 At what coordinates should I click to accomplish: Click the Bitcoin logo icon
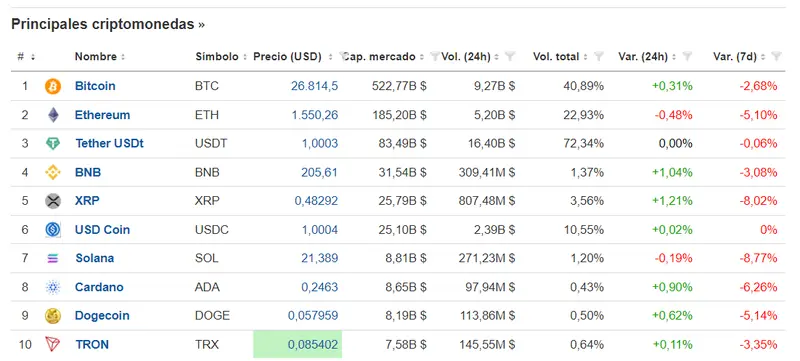pos(53,86)
